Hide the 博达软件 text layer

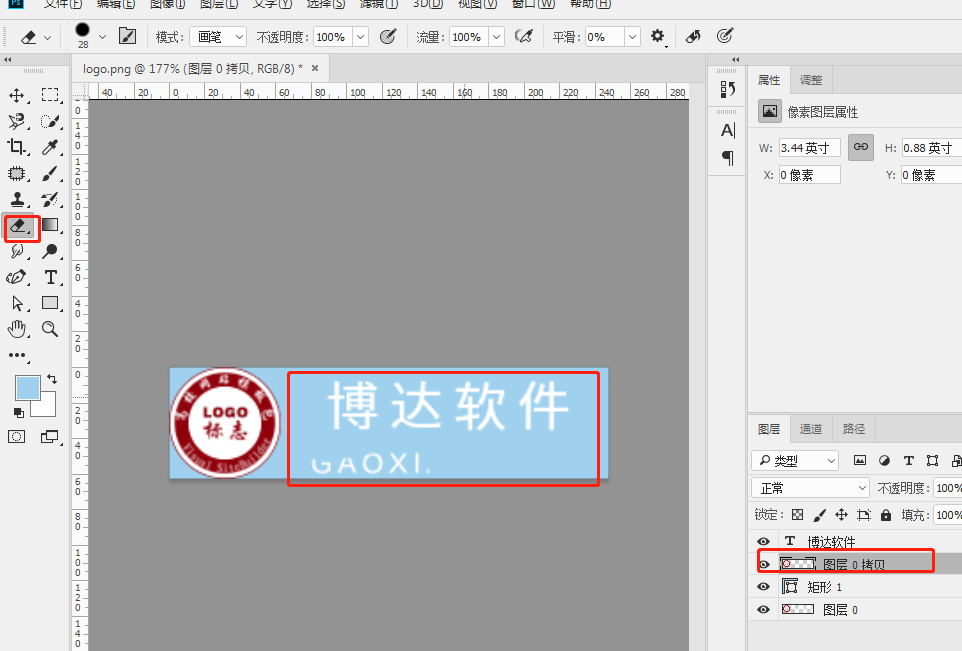tap(763, 541)
